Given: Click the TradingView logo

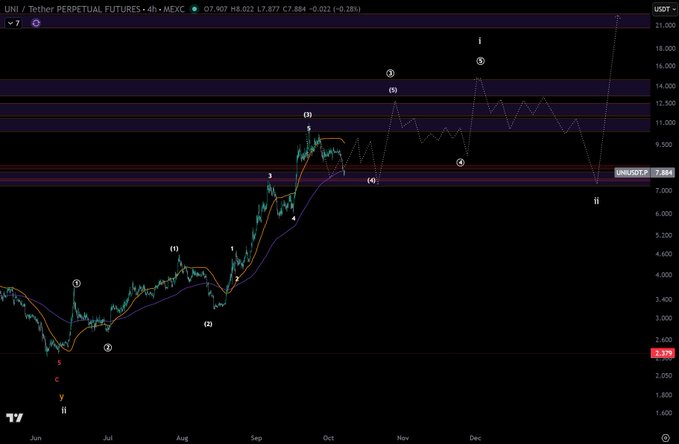Looking at the screenshot, I should [x=14, y=418].
